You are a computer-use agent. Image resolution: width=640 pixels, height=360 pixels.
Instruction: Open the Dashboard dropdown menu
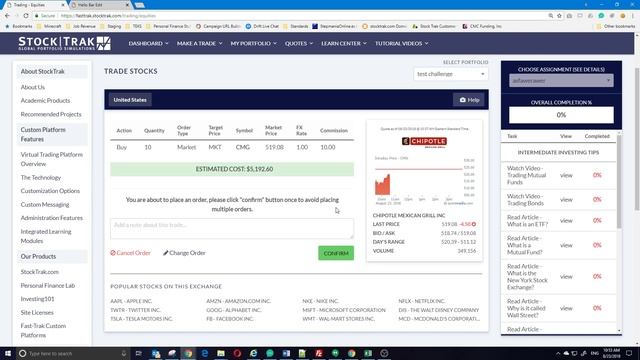point(149,43)
